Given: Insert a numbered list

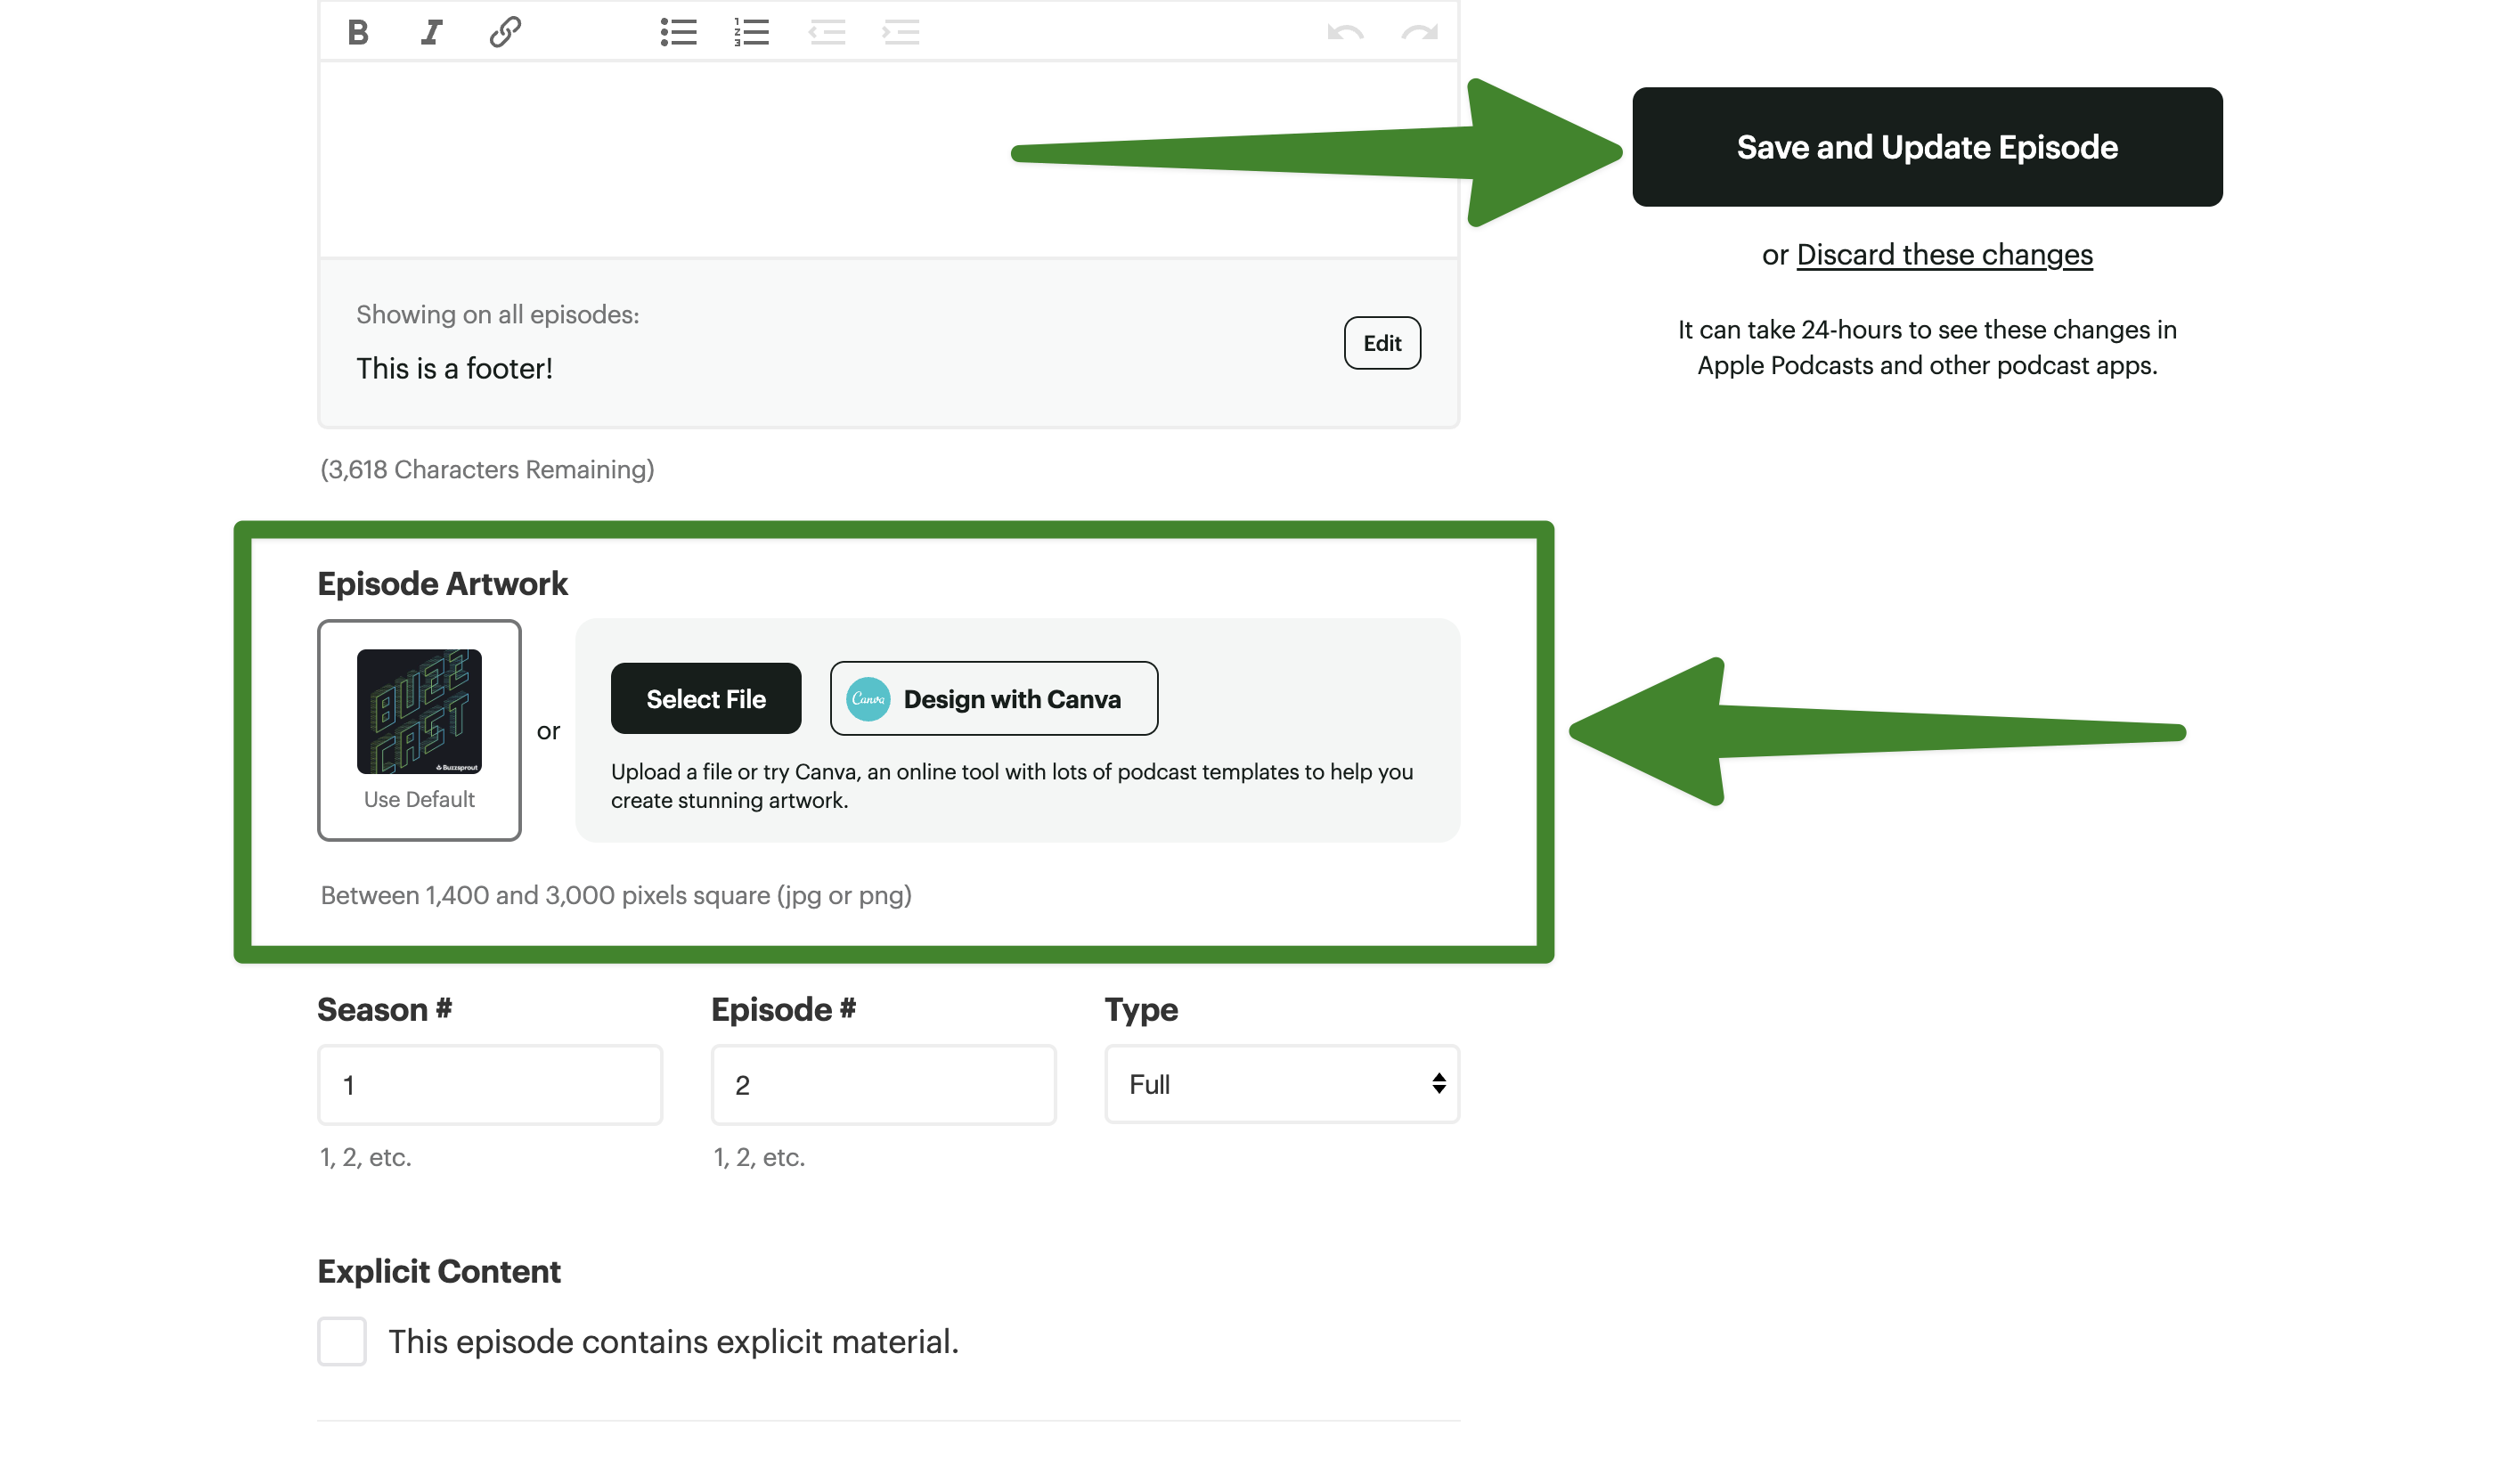Looking at the screenshot, I should (x=752, y=33).
